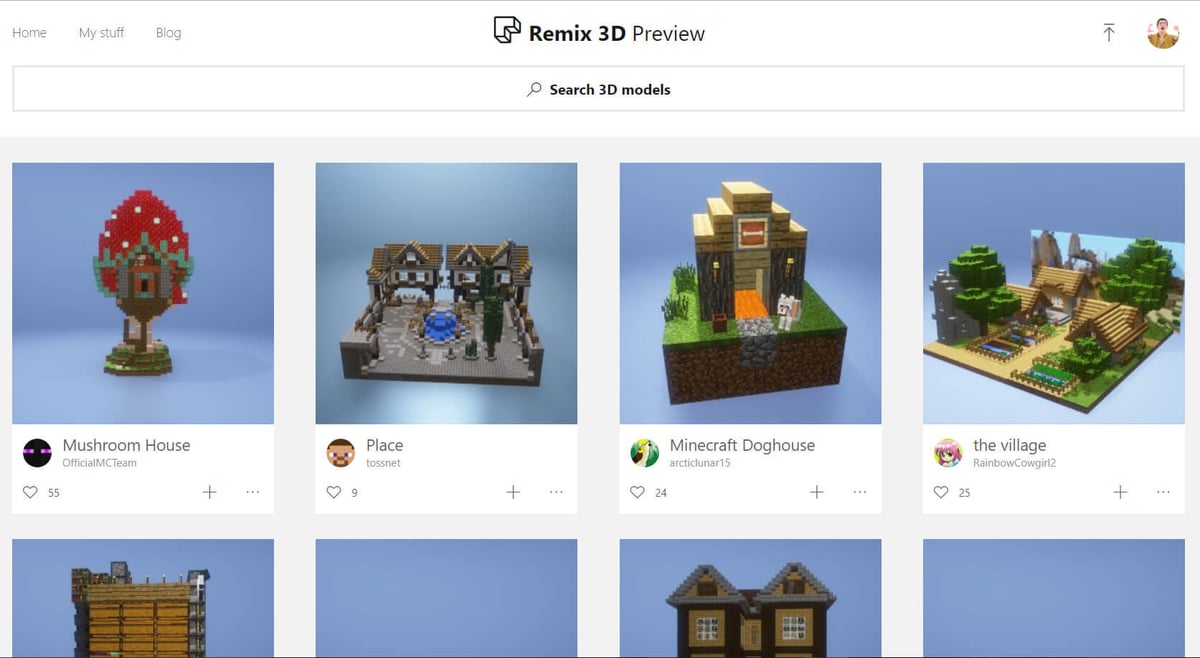Open the Place model thumbnail
Screen dimensions: 1200x658
[446, 293]
